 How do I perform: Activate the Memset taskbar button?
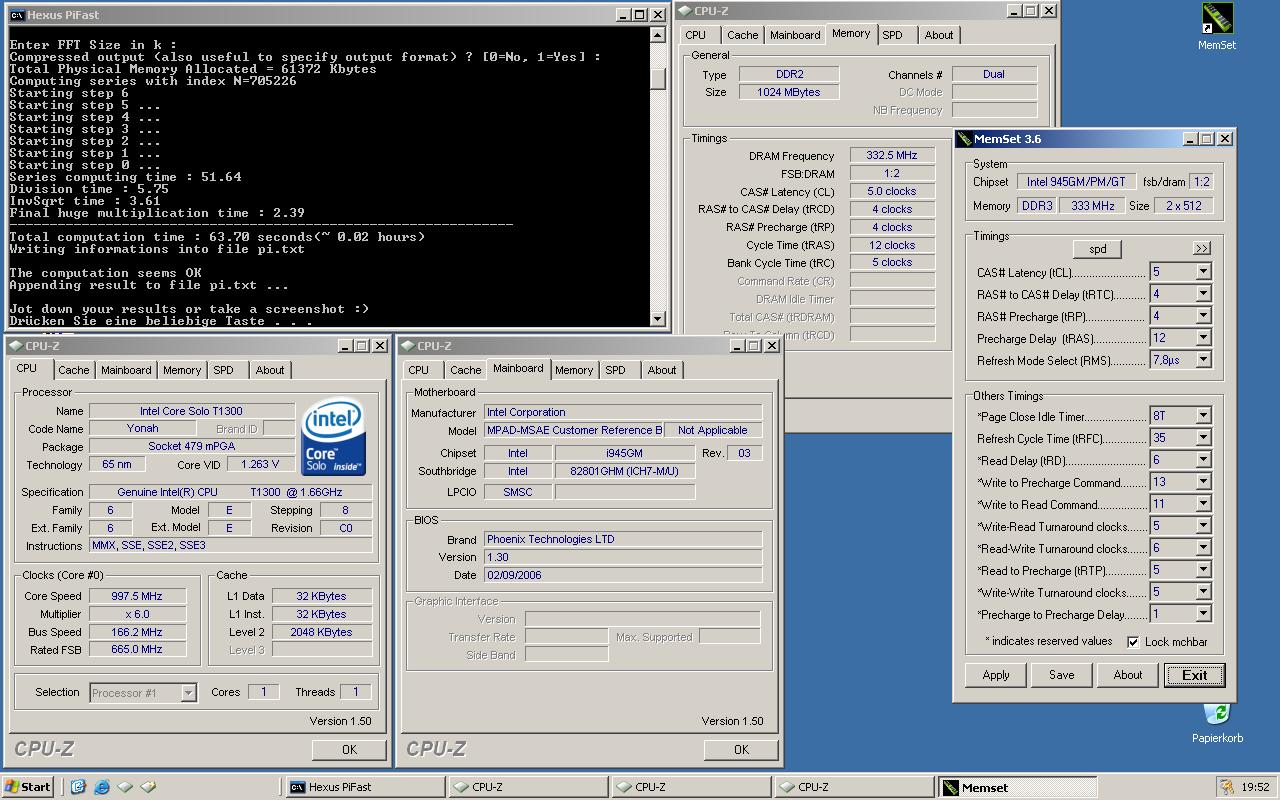[x=1020, y=787]
